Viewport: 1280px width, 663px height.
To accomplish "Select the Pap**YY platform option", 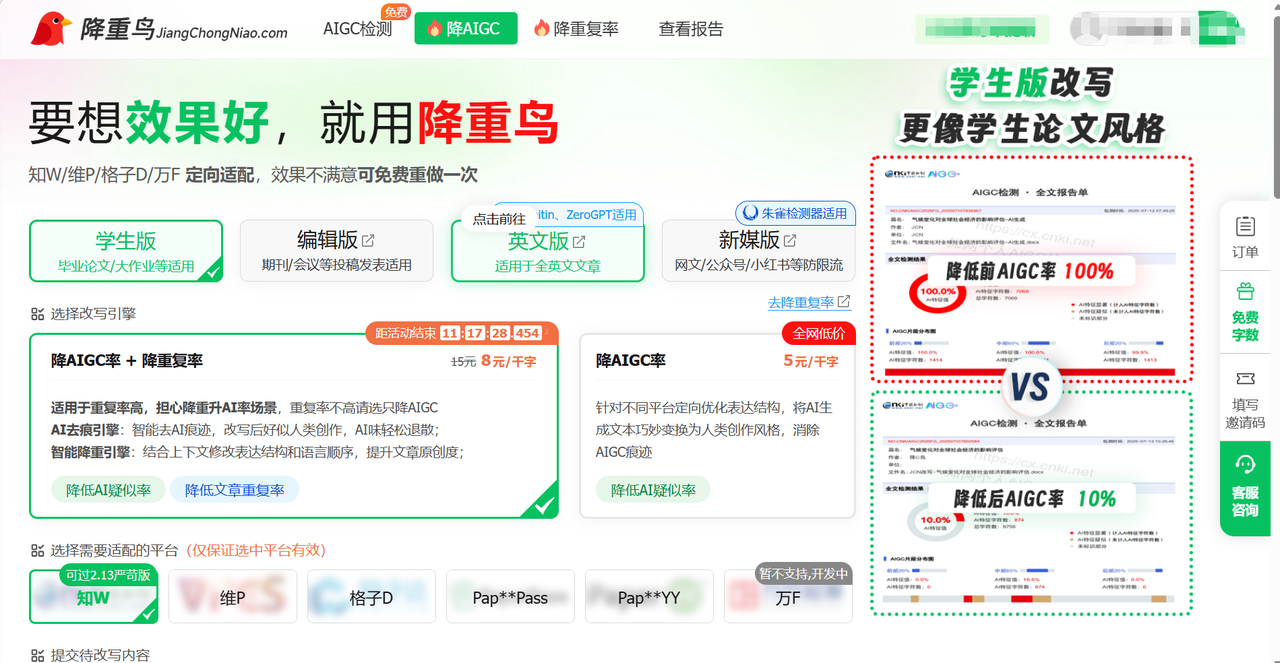I will pos(649,597).
